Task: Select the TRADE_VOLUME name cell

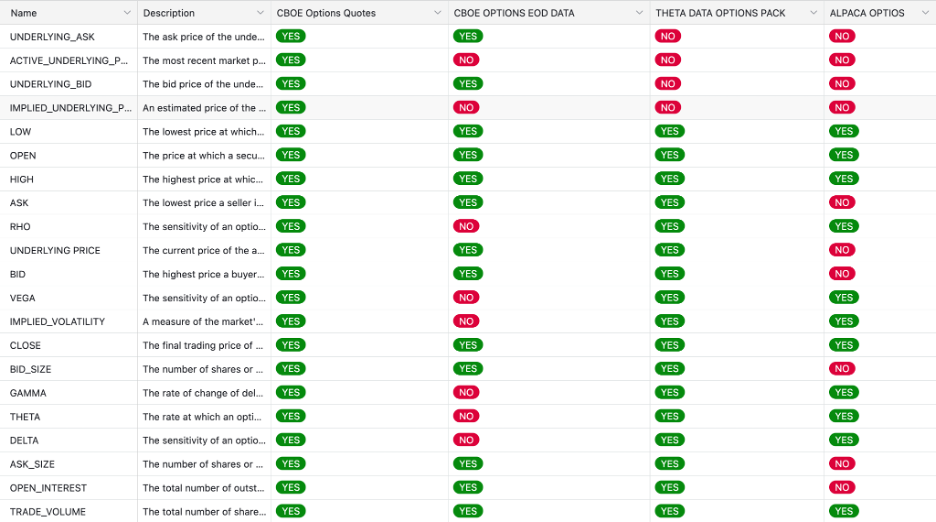Action: tap(69, 512)
